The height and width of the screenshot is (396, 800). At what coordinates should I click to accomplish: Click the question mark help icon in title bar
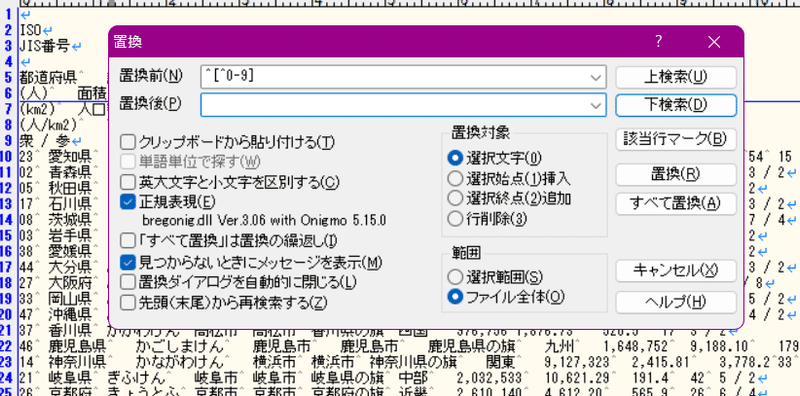pyautogui.click(x=659, y=42)
